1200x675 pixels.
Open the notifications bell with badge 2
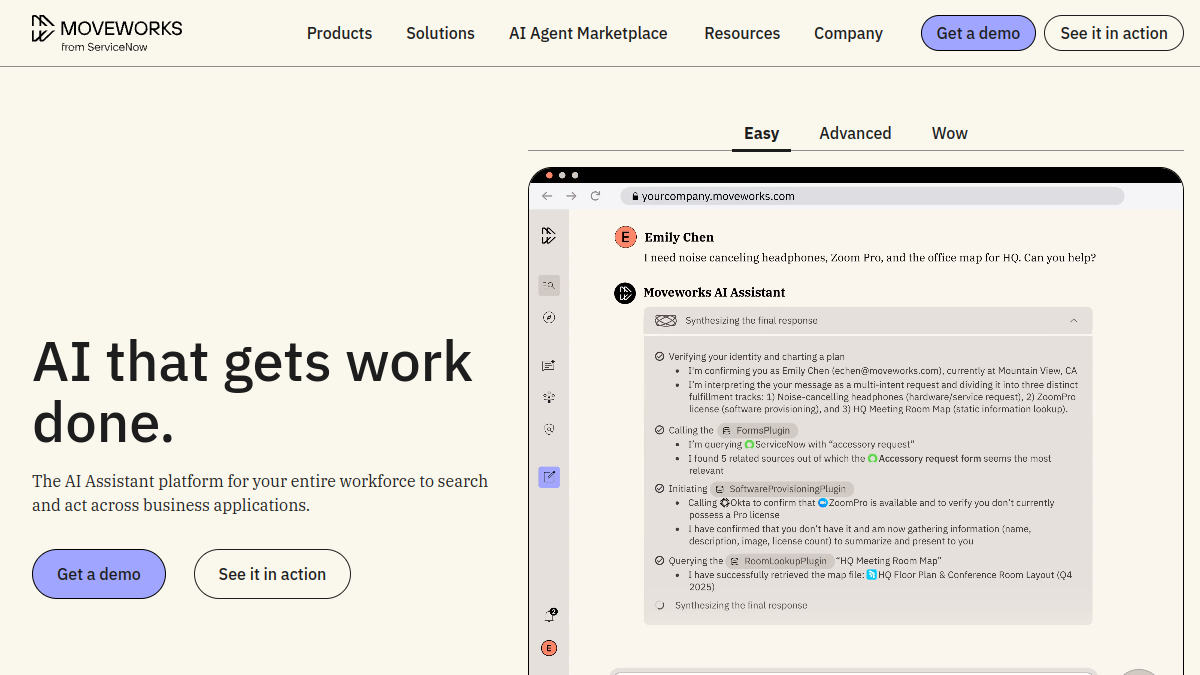point(550,615)
